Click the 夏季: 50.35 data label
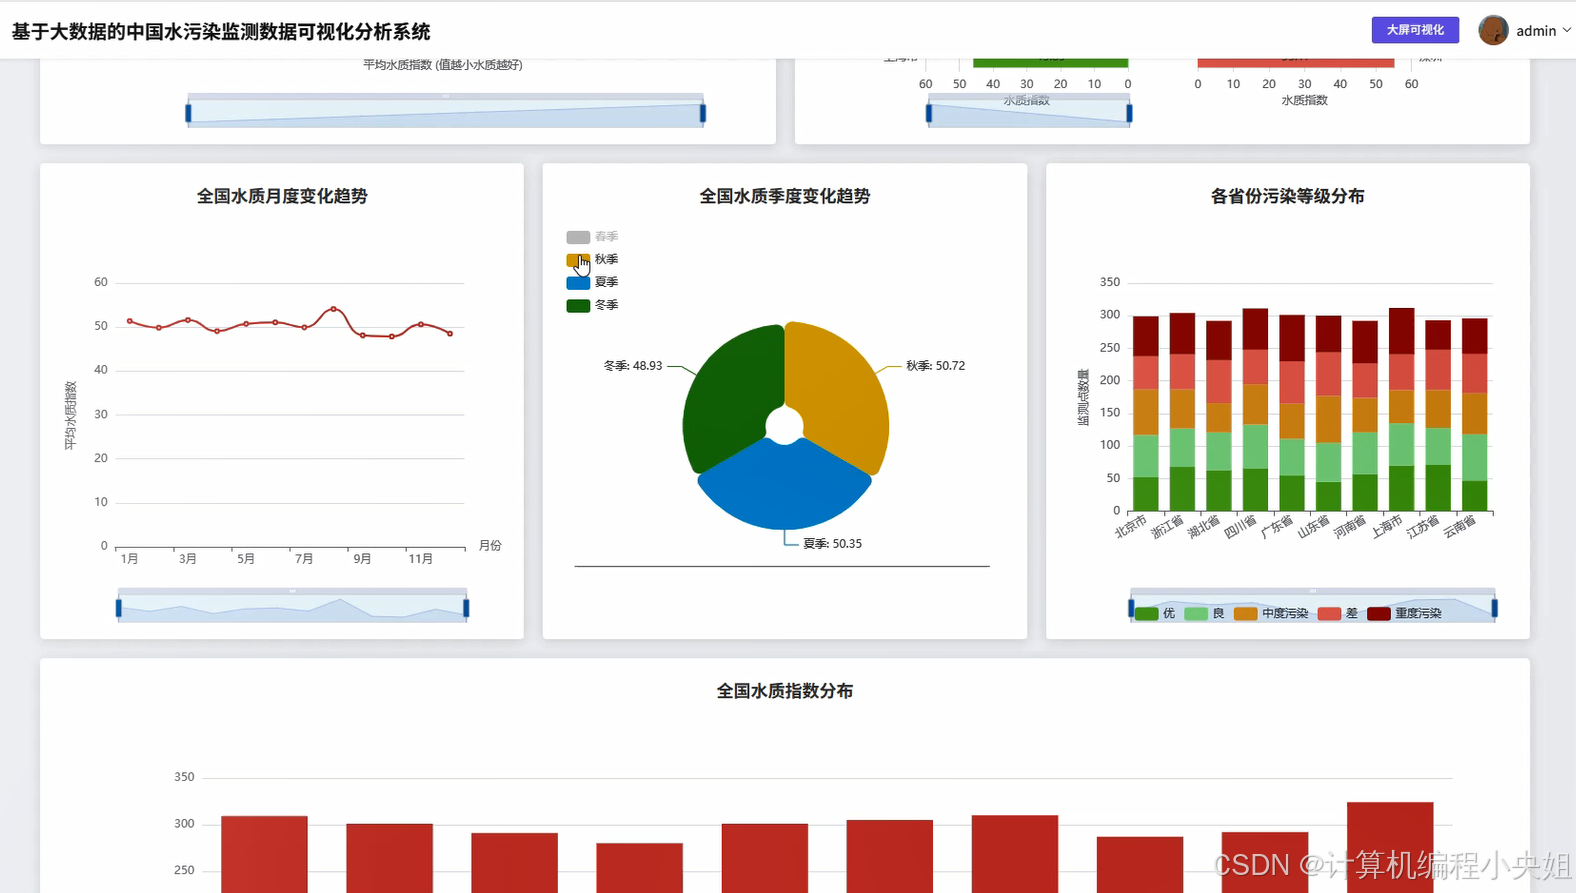Screen dimensions: 1576x893 pyautogui.click(x=832, y=544)
